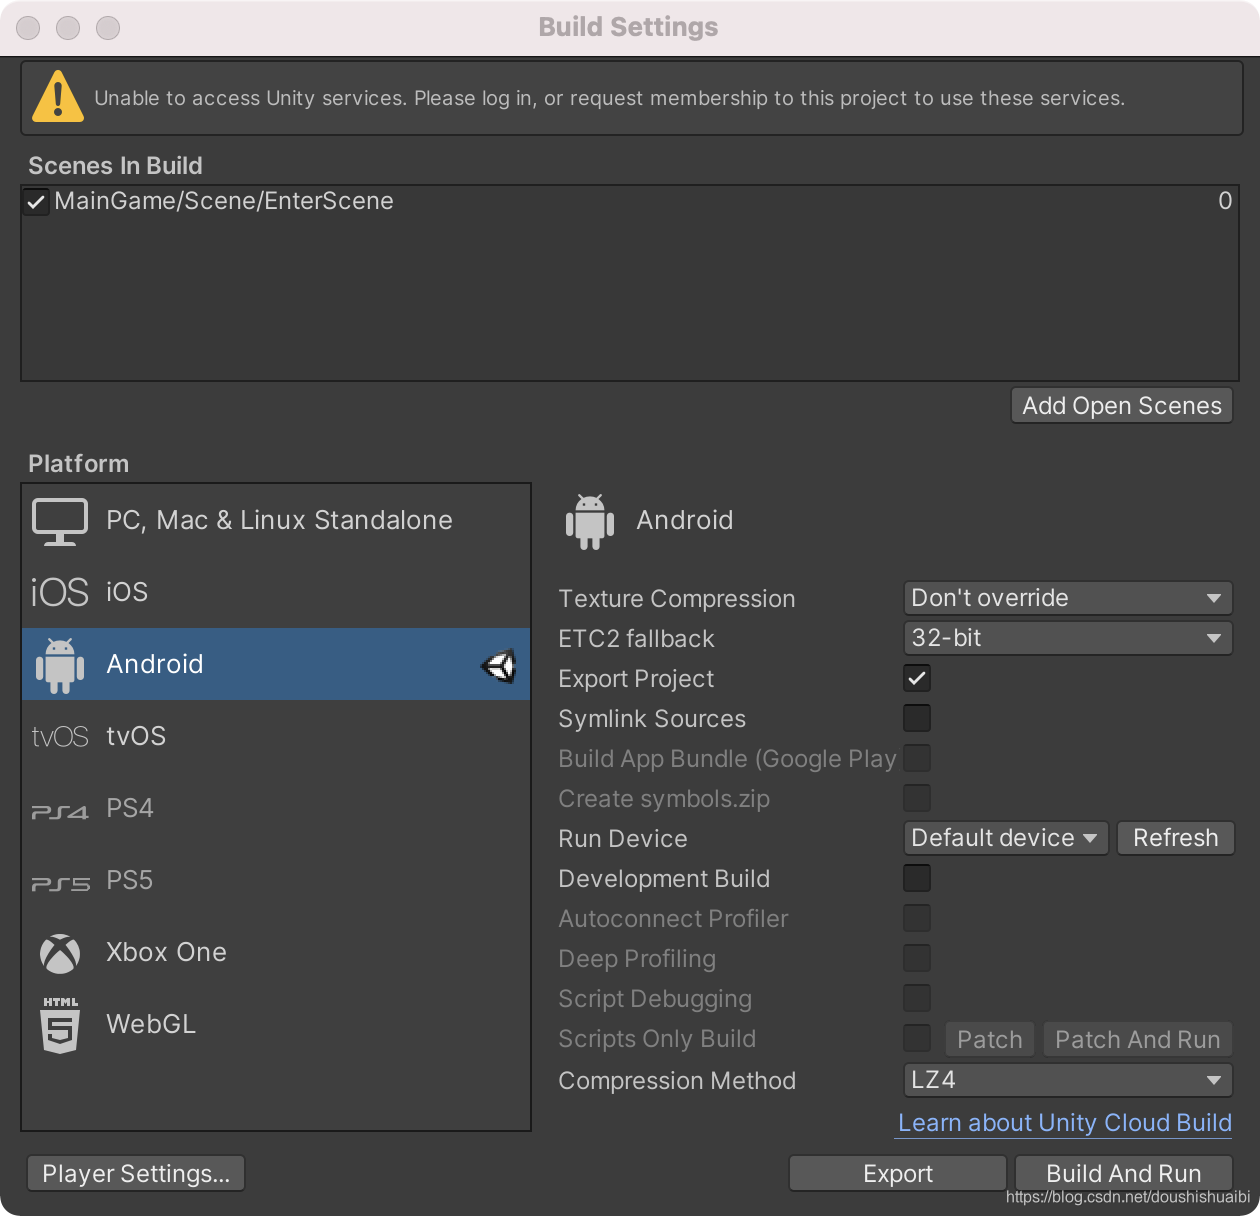Open the Compression Method dropdown
This screenshot has width=1260, height=1216.
point(1066,1080)
